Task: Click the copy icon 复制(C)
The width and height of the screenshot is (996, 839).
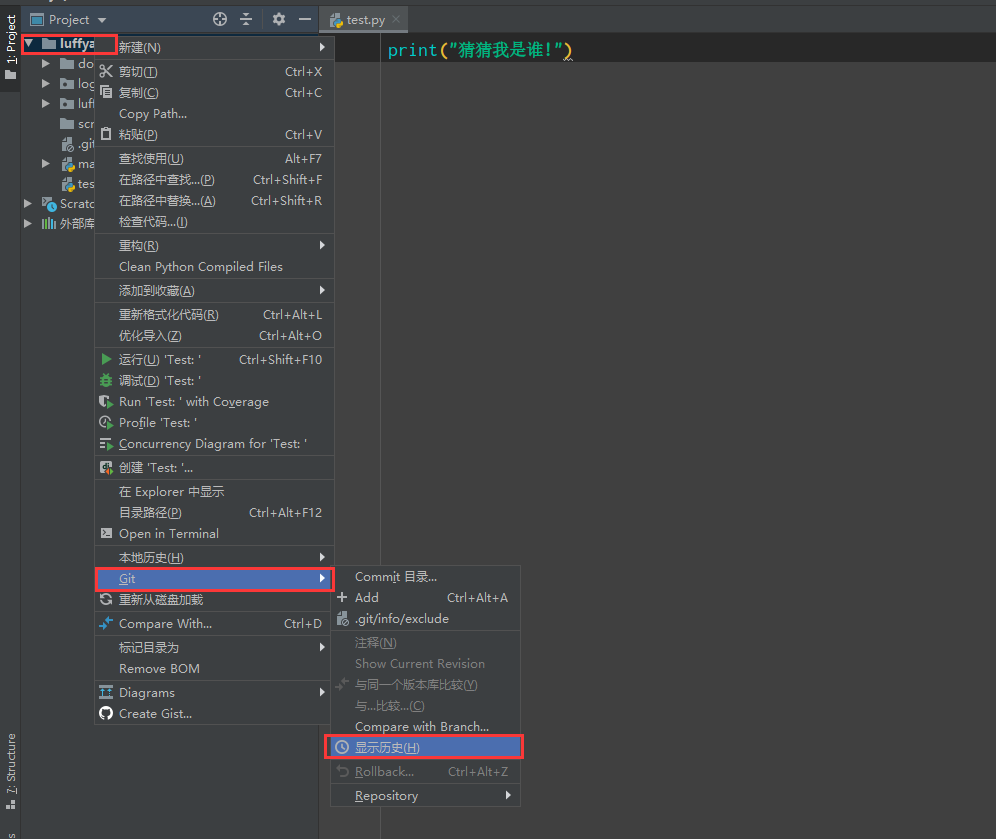Action: pos(106,92)
